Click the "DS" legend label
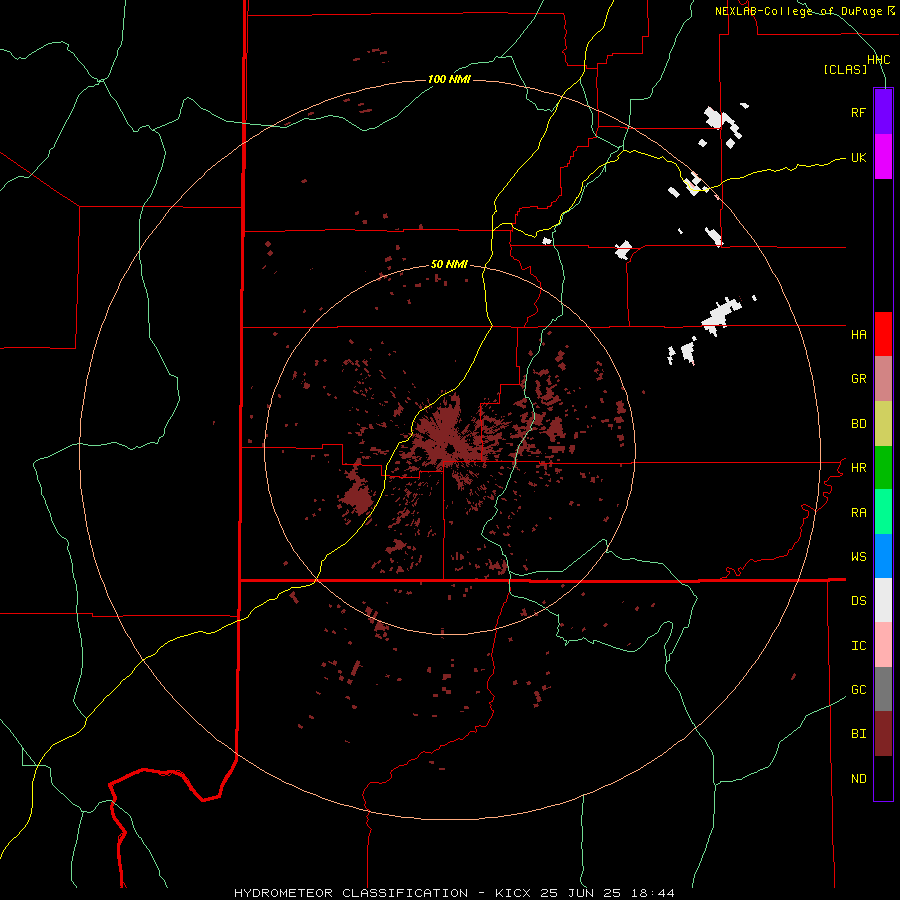Screen dimensions: 900x900 pos(858,601)
